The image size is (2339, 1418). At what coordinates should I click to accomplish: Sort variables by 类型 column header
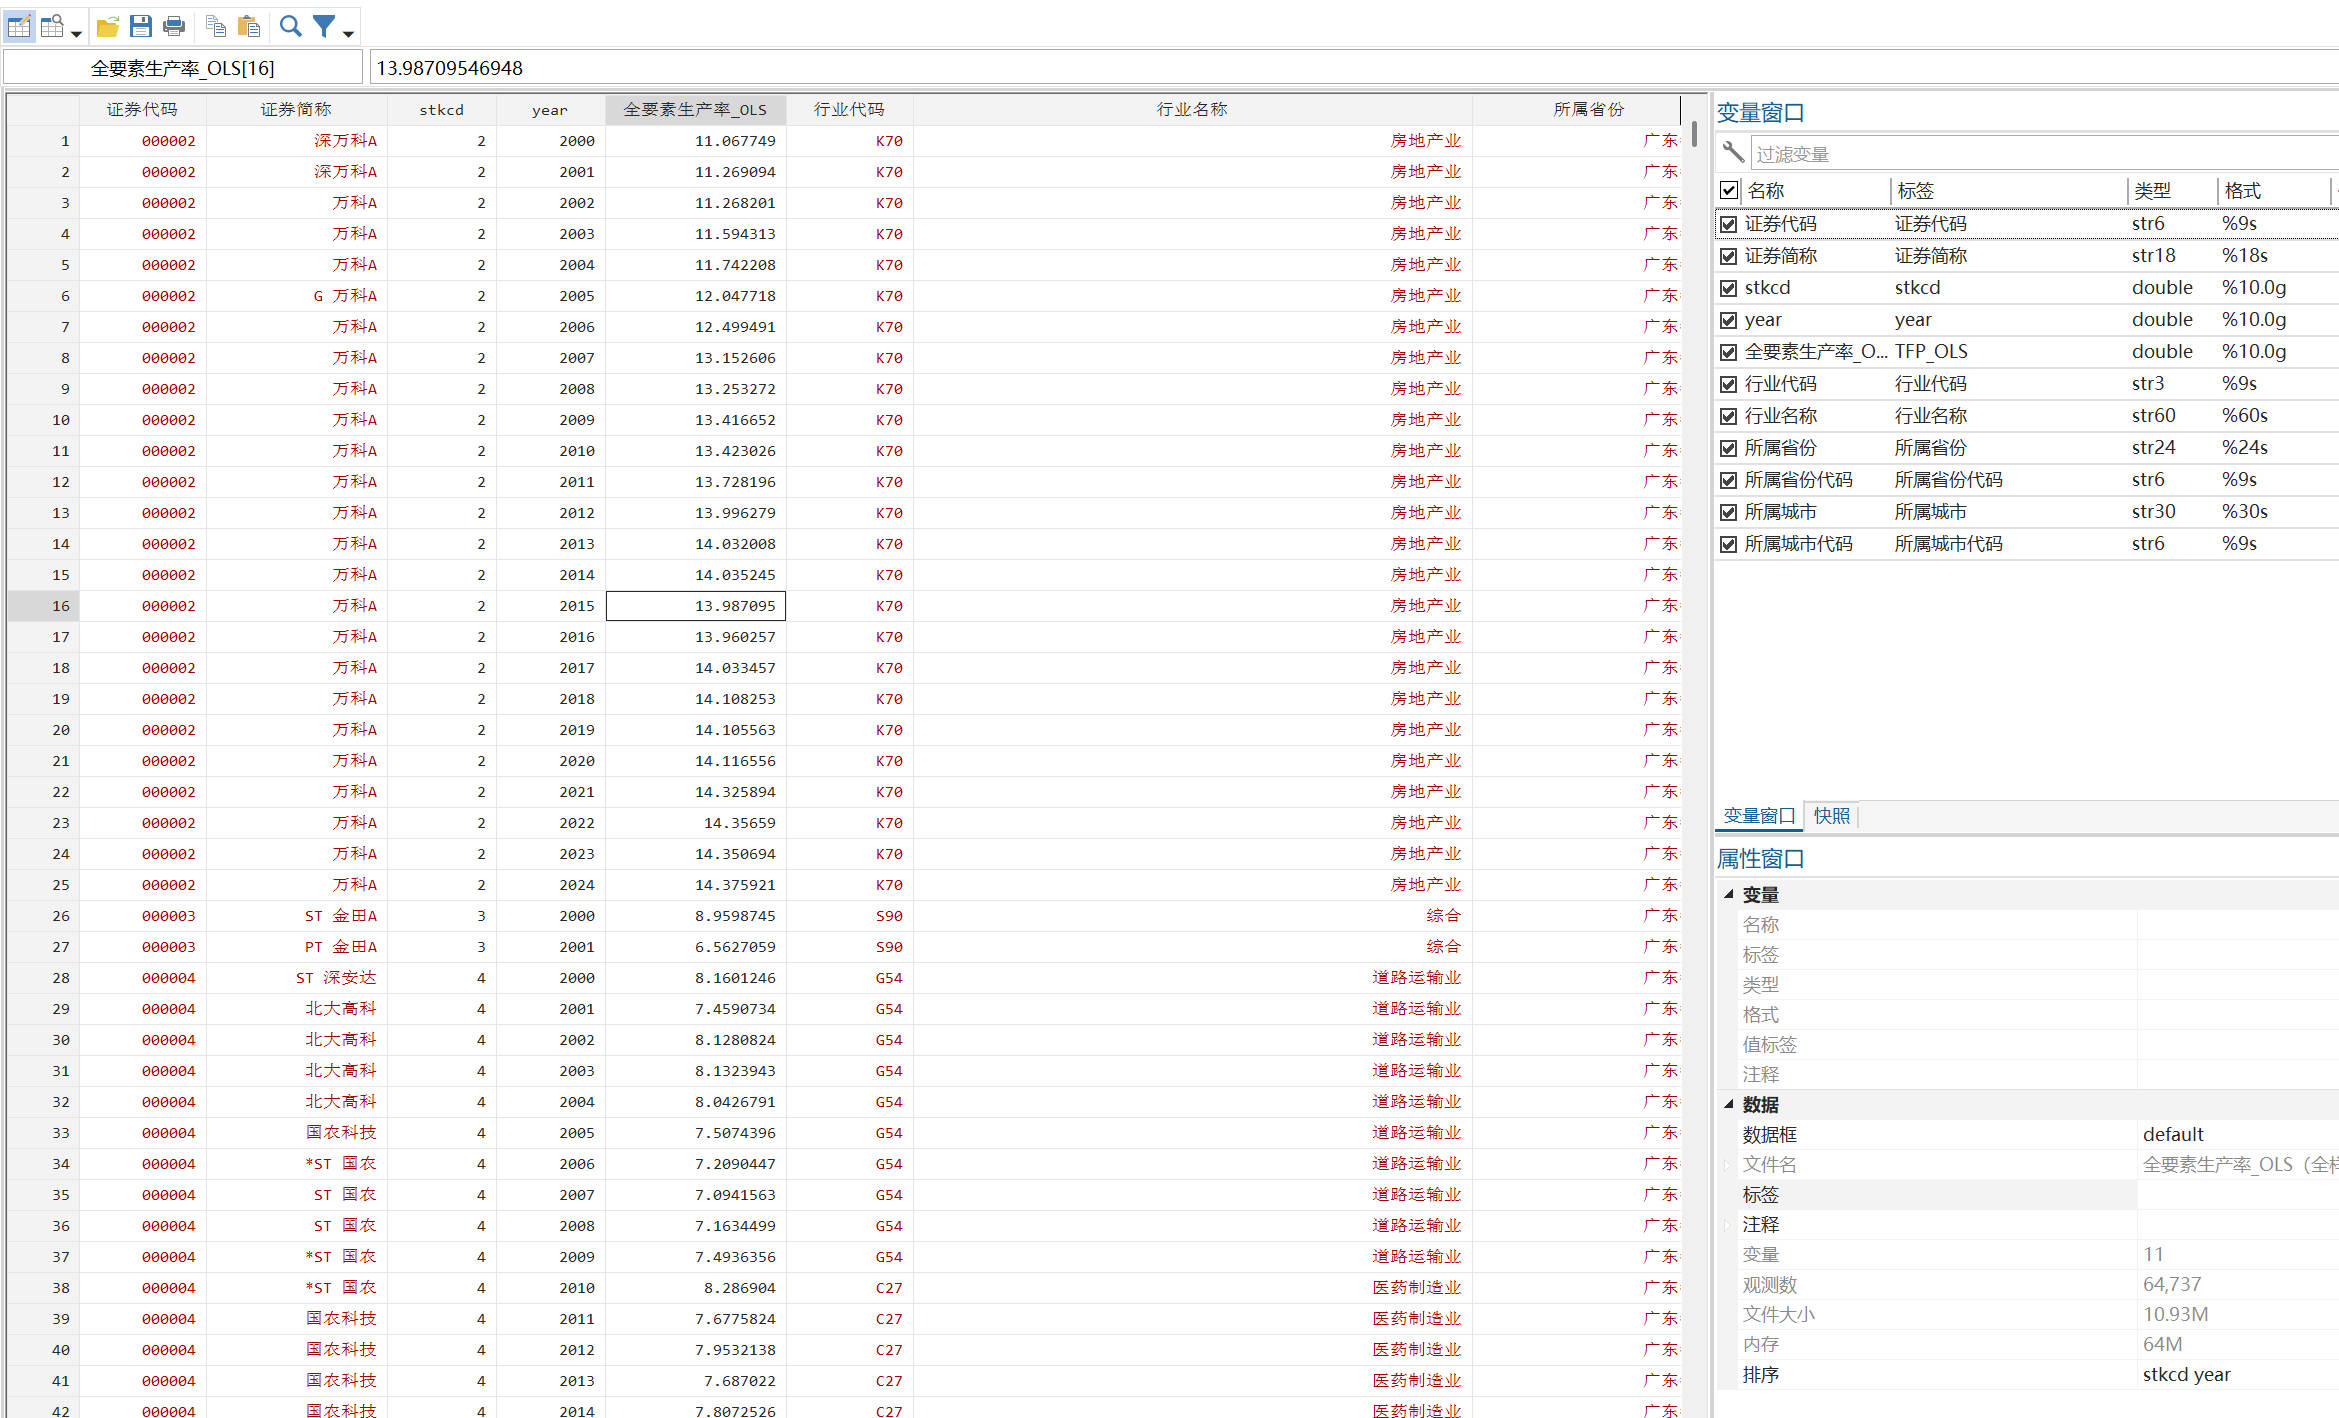point(2152,190)
